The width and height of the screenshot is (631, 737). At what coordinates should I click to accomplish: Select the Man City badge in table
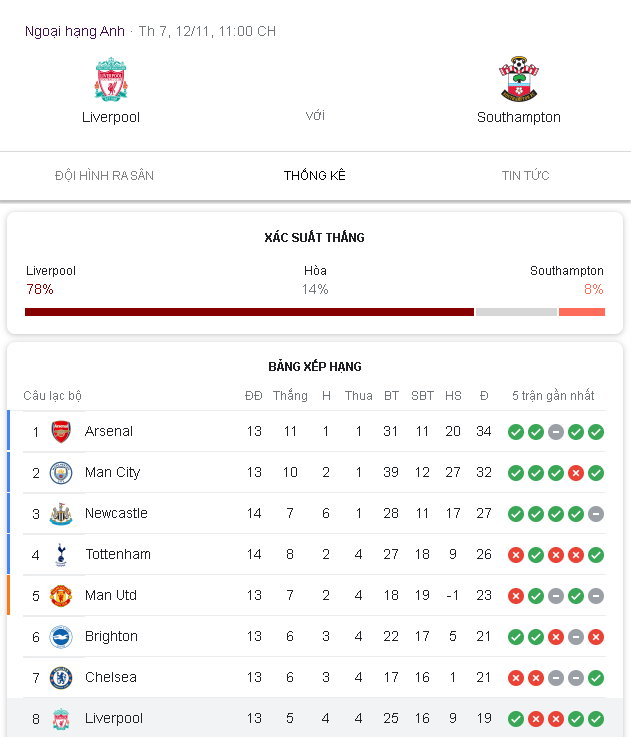[x=61, y=473]
